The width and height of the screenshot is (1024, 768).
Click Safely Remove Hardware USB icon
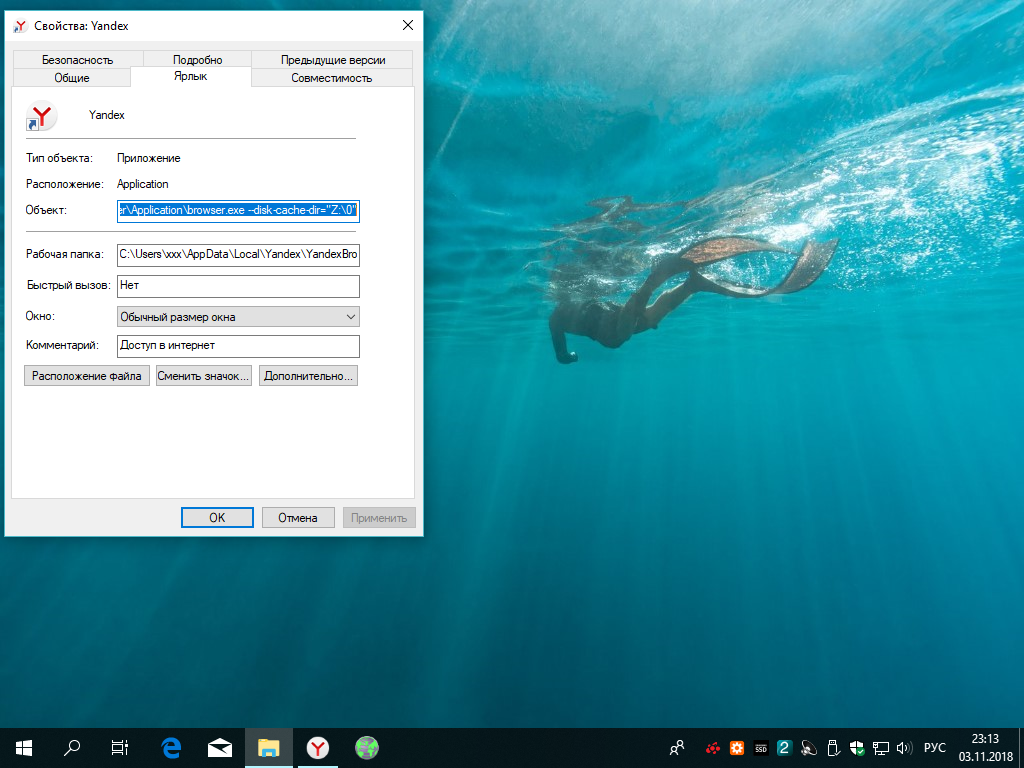(833, 748)
